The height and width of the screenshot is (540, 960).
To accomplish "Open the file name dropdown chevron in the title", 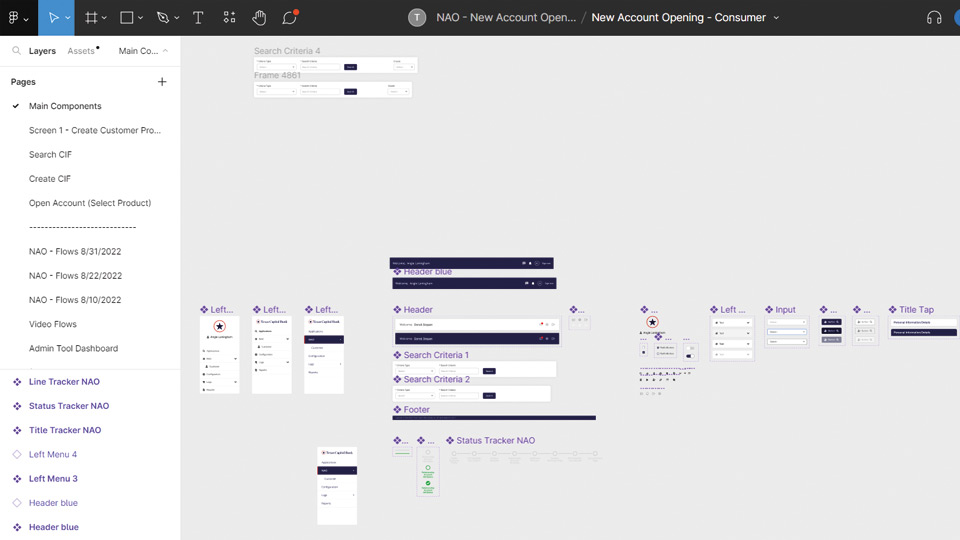I will (x=776, y=18).
